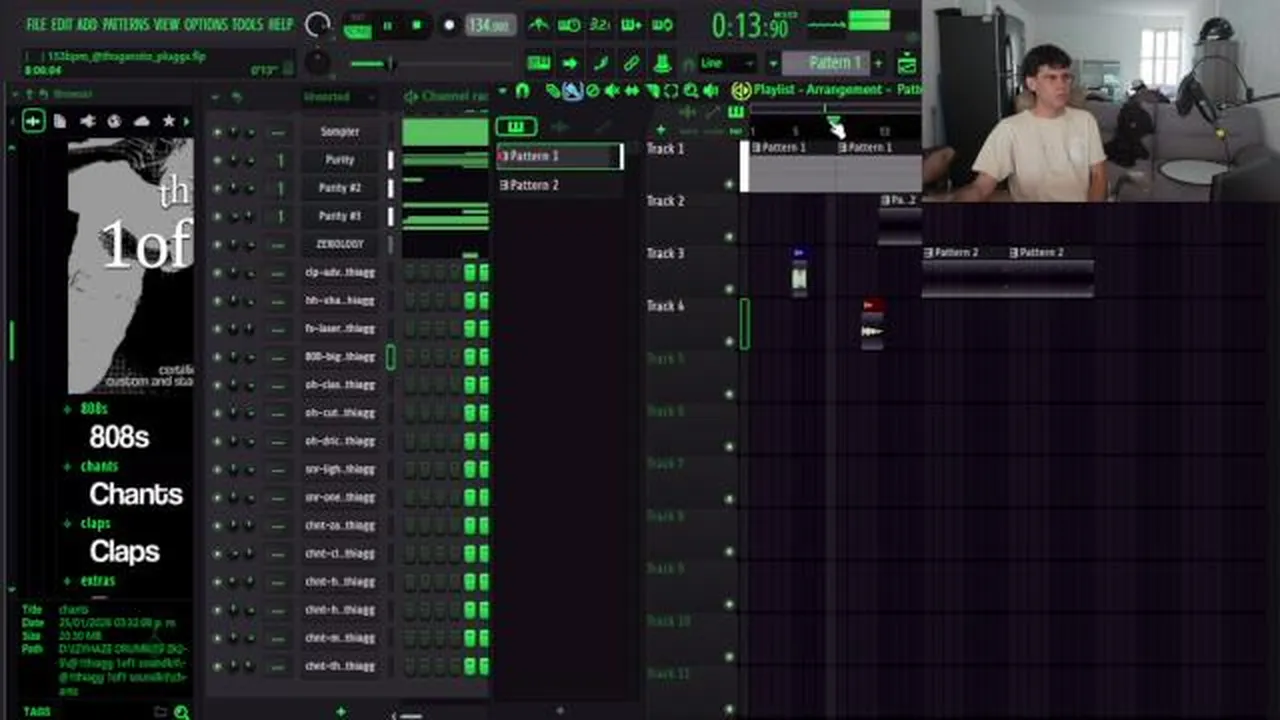Toggle the playlist magnet snap icon
Screen dimensions: 1280x720
point(522,91)
